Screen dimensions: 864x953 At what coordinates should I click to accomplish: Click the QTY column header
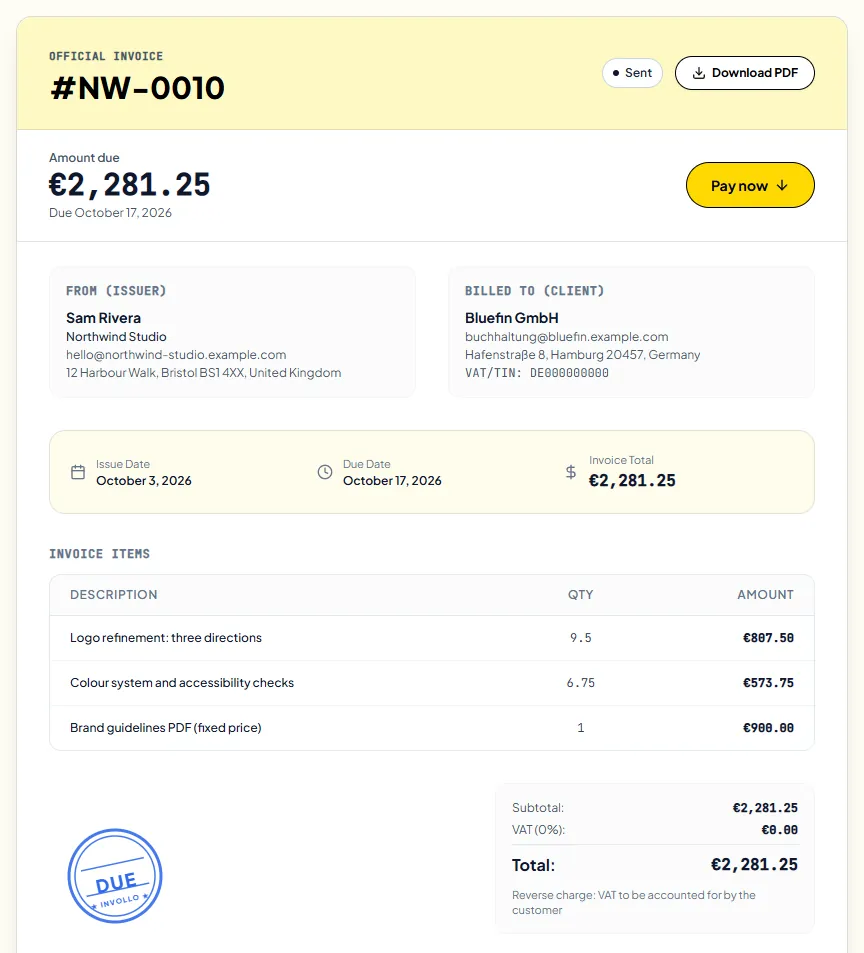tap(580, 594)
